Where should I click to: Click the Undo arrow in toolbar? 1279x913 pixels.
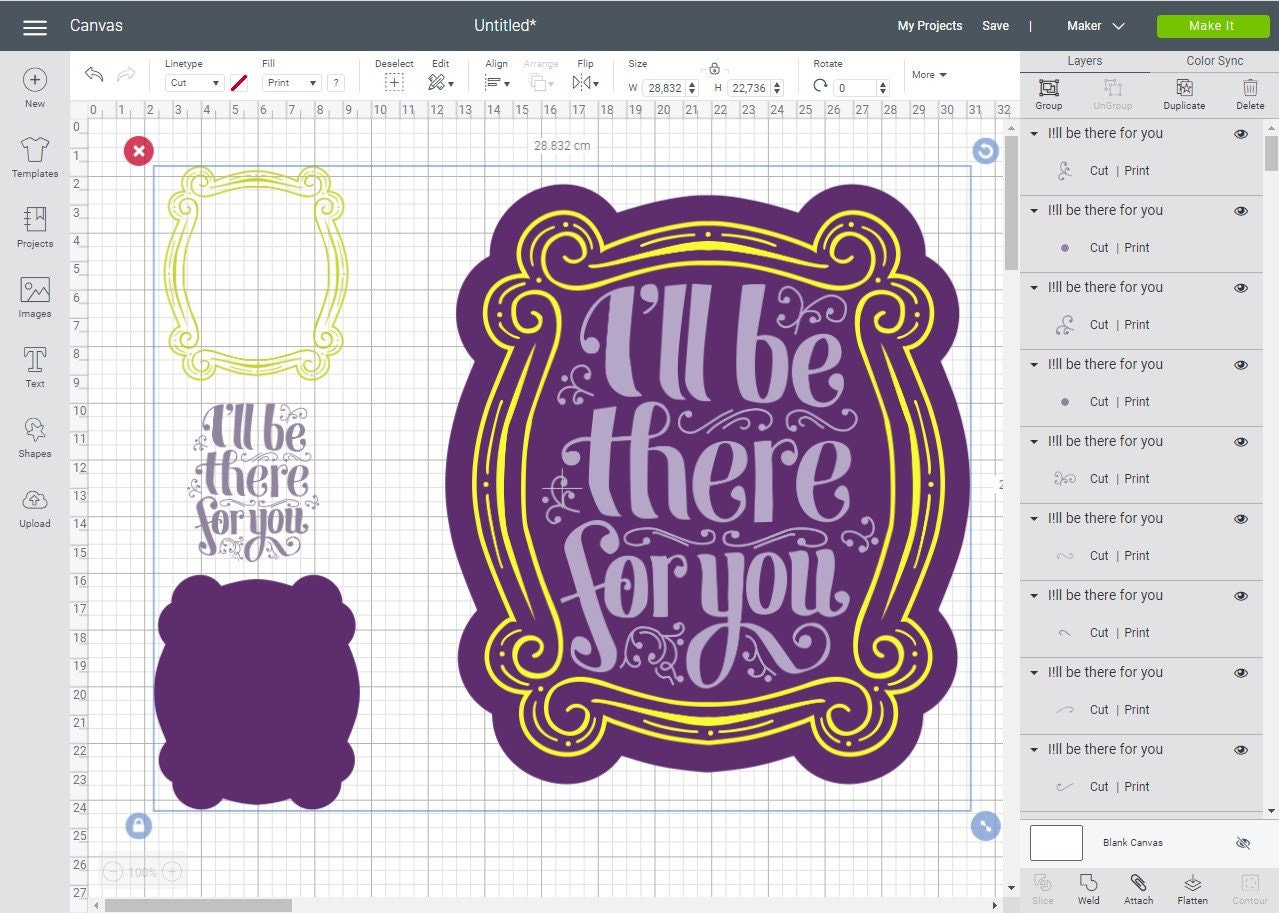pos(93,73)
